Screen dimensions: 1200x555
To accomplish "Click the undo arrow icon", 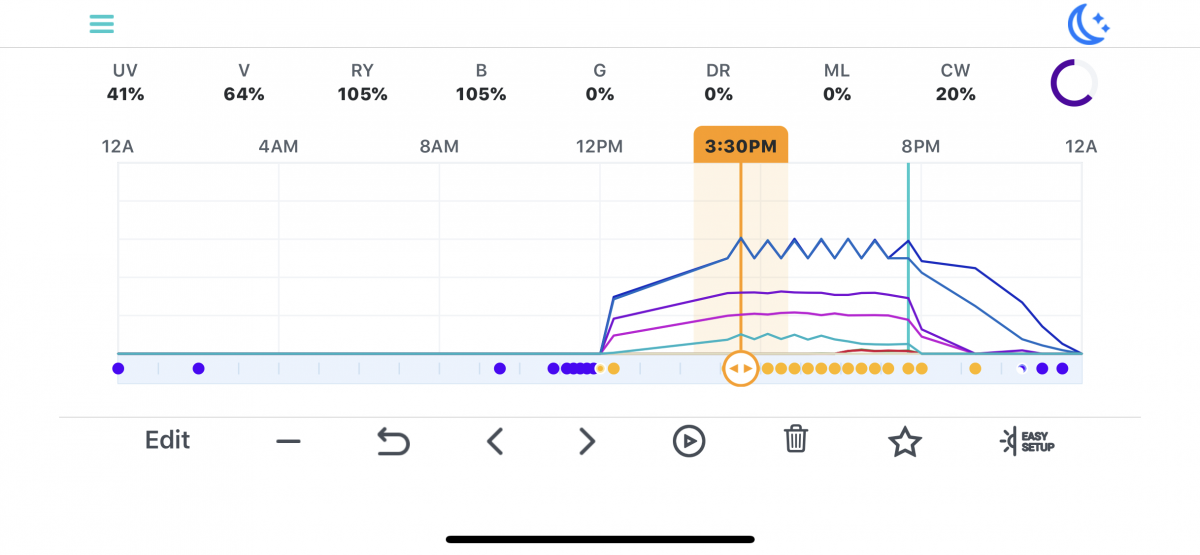I will pos(393,441).
